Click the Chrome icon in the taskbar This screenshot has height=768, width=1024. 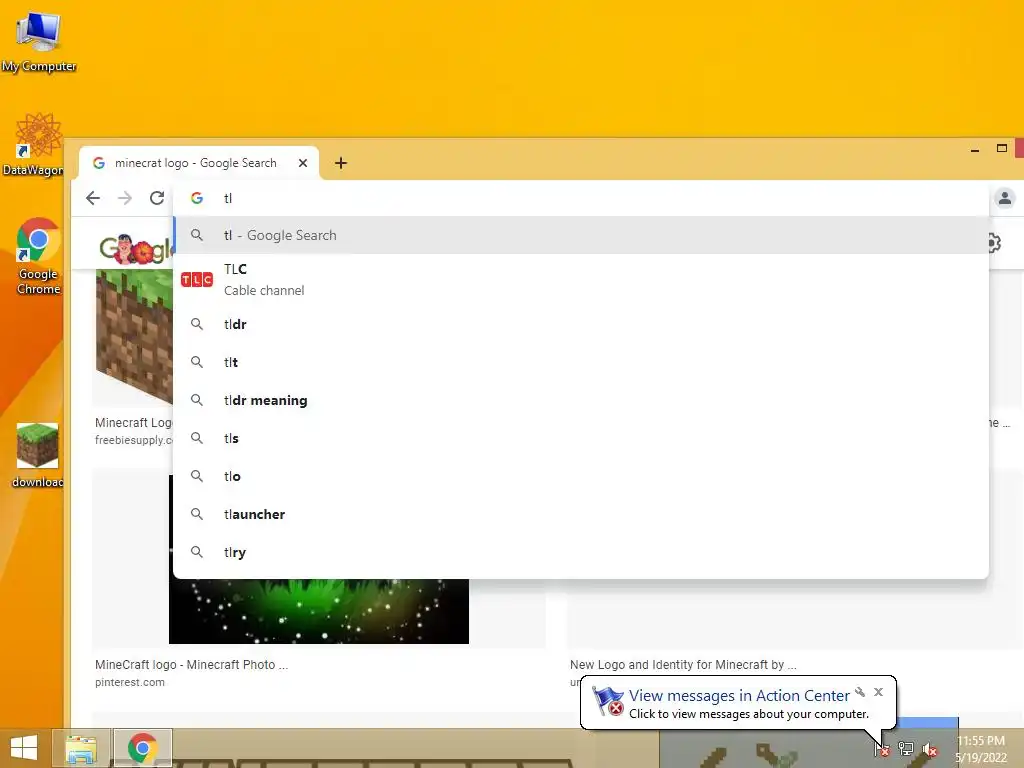[x=142, y=748]
